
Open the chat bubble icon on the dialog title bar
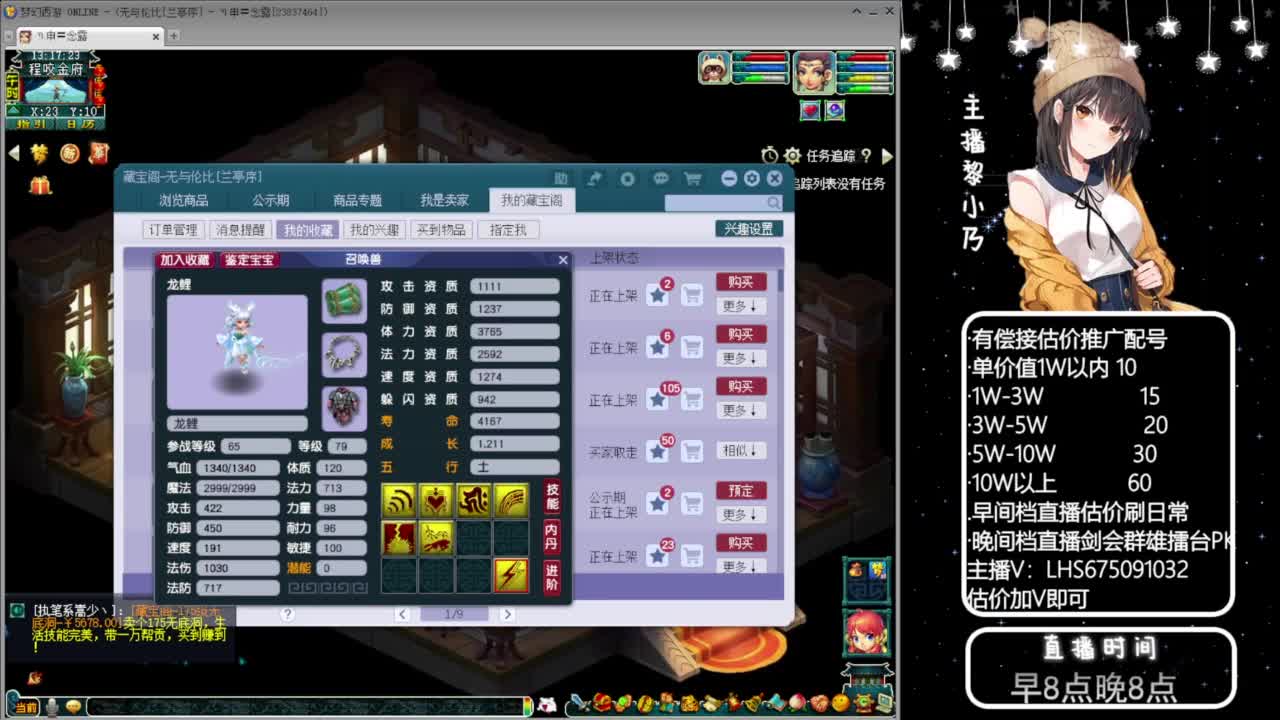tap(660, 177)
